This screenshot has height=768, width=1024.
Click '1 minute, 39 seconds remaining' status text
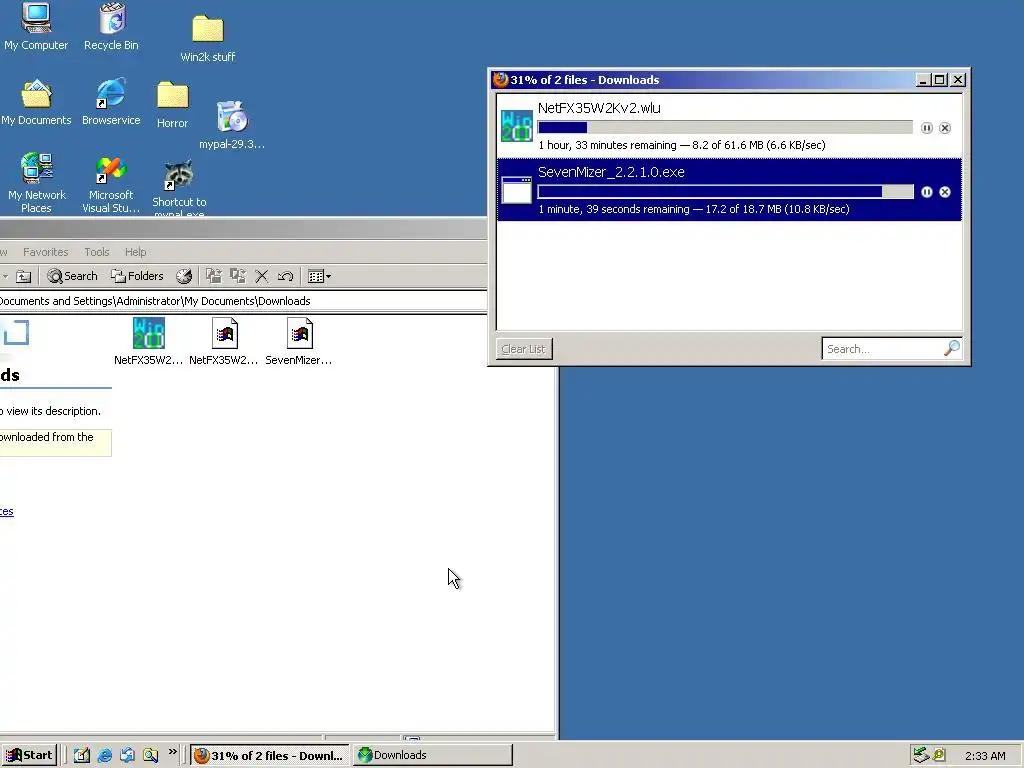[x=614, y=209]
